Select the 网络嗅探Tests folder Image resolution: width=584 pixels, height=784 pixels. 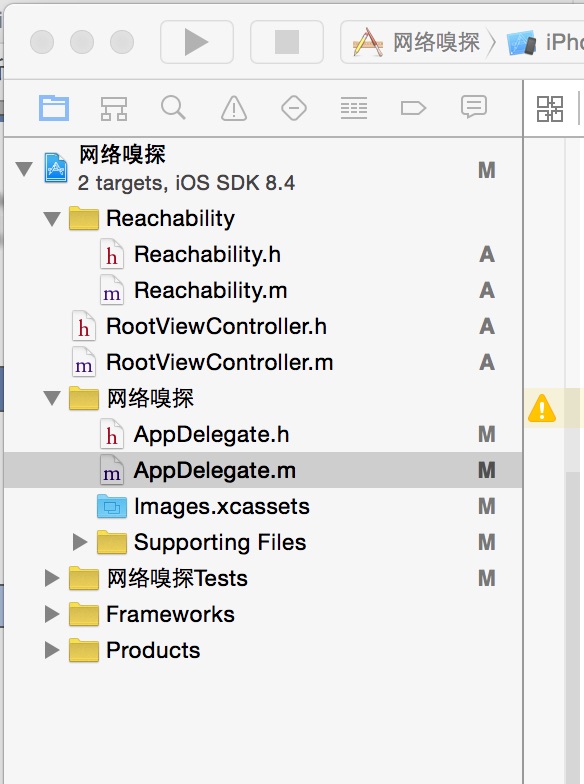click(x=262, y=578)
